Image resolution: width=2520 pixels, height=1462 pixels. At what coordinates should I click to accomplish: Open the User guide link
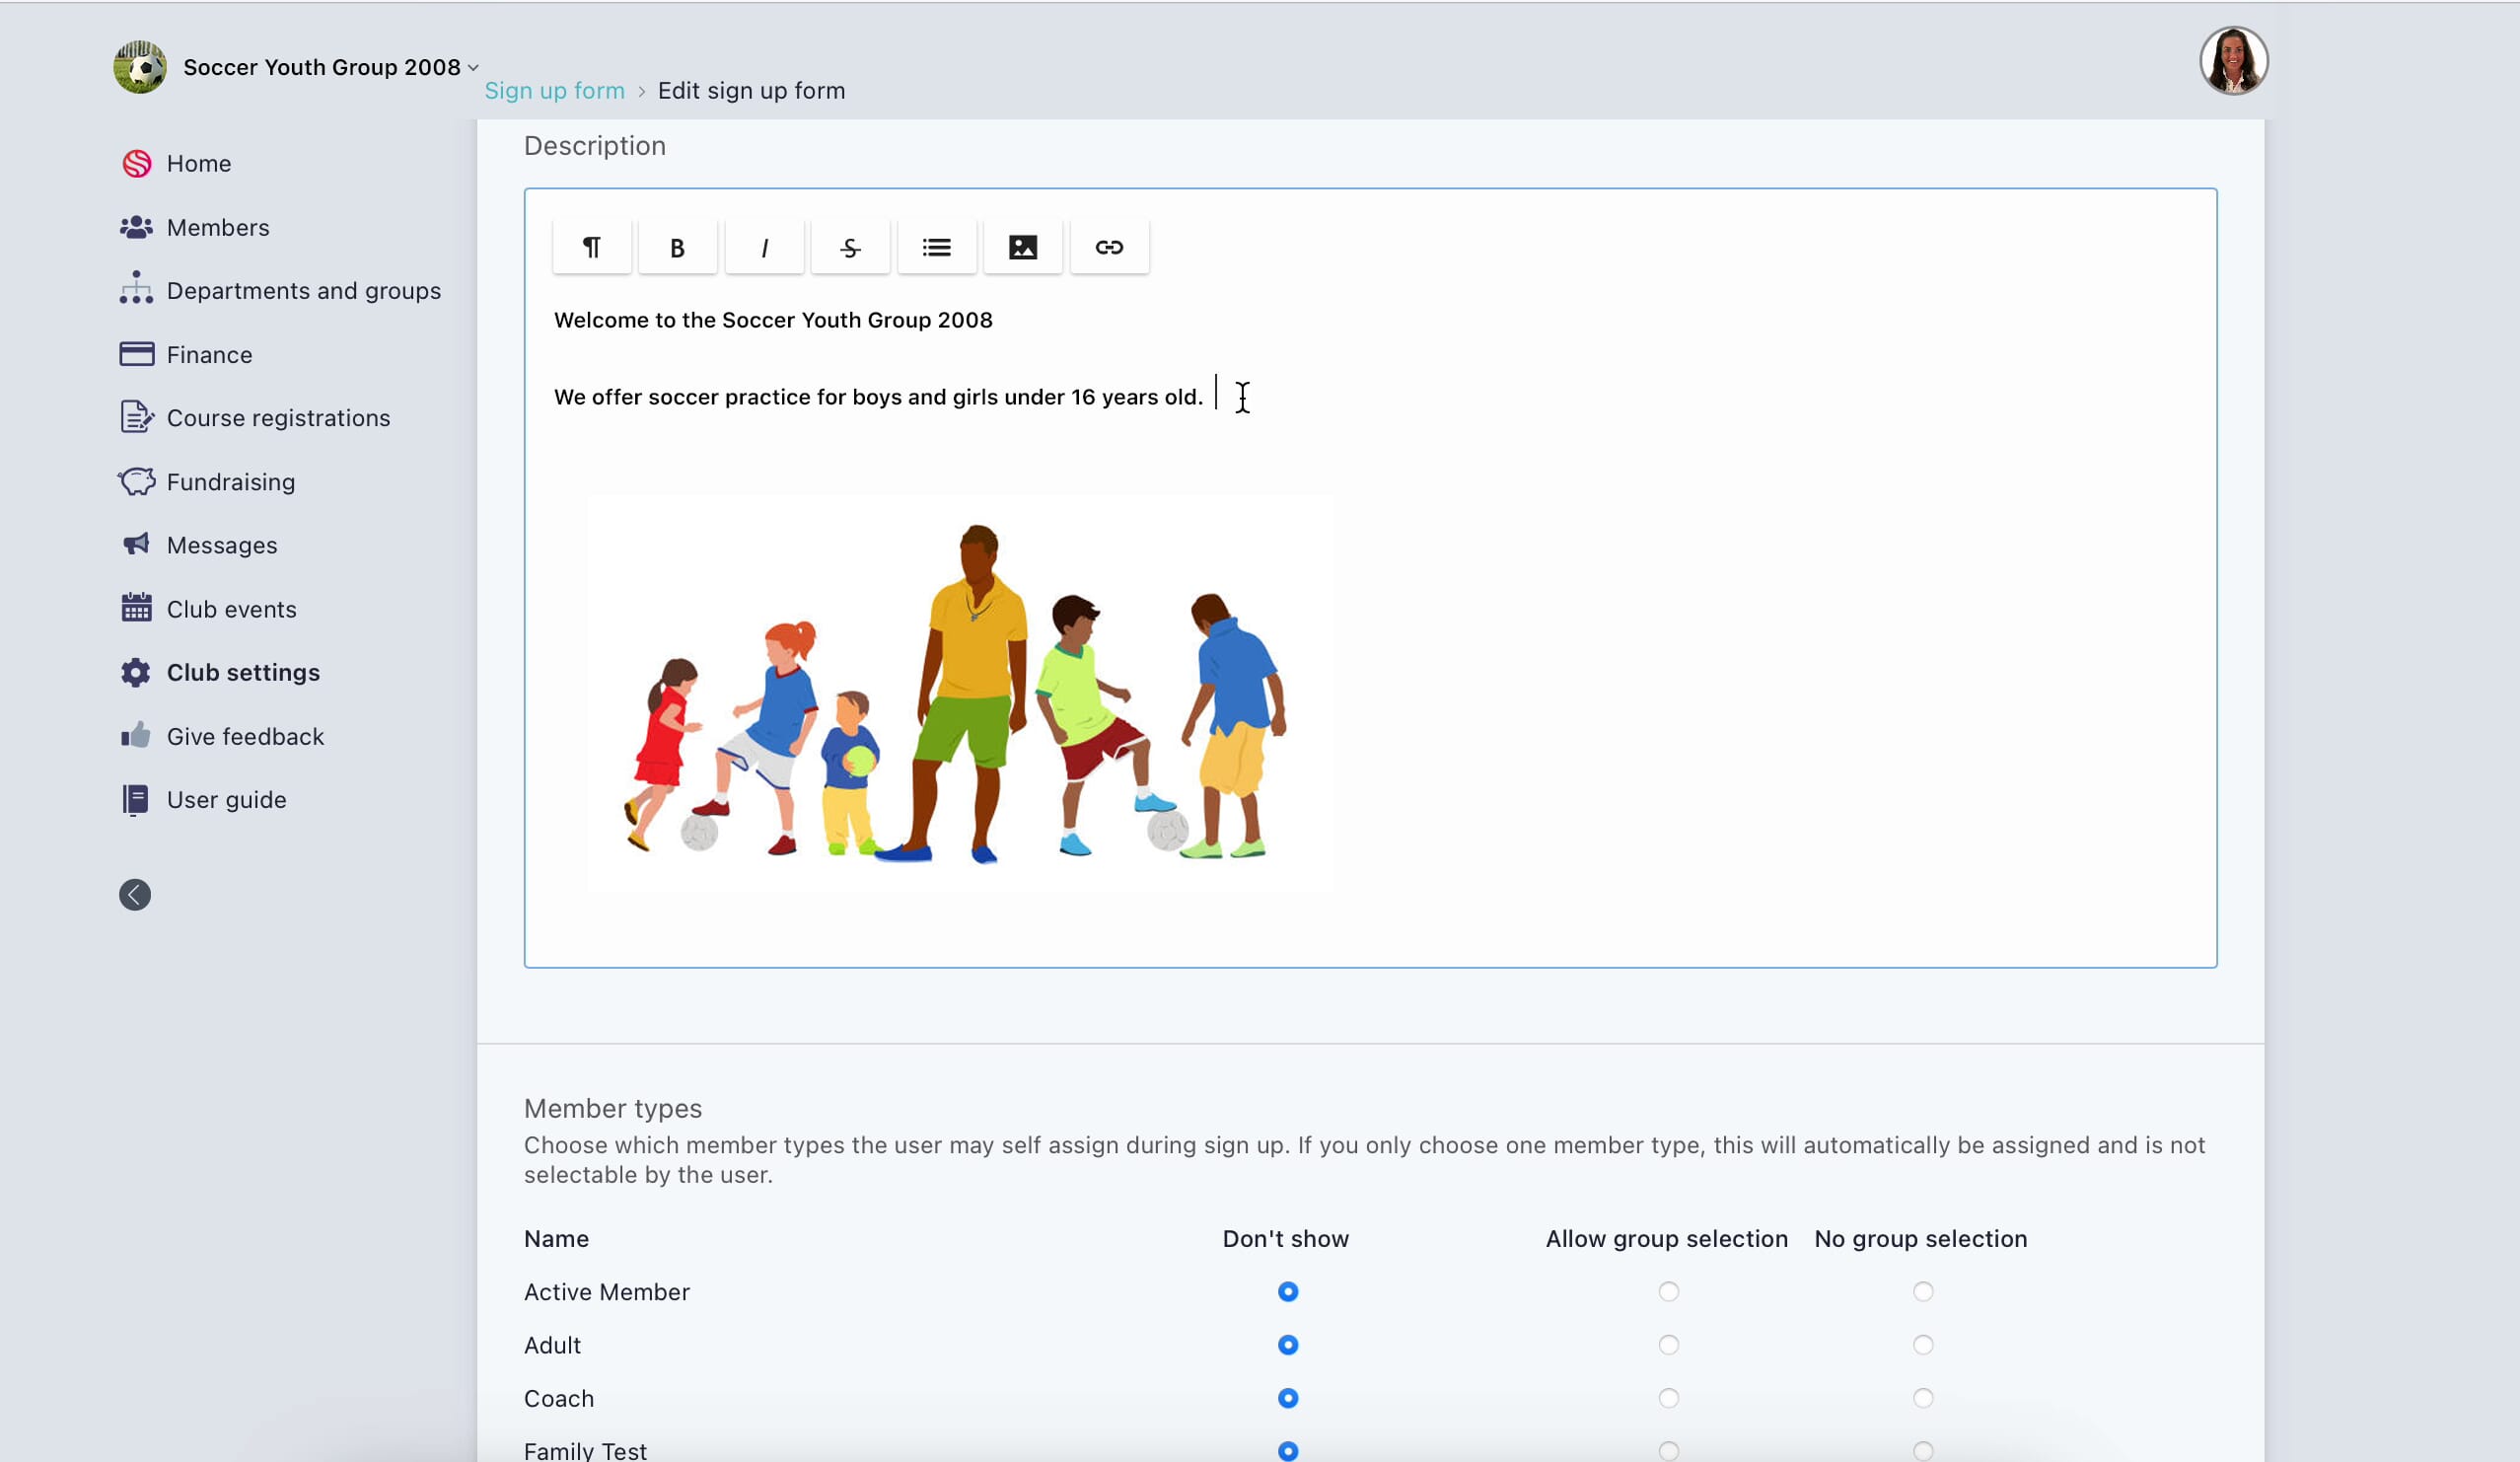tap(226, 800)
